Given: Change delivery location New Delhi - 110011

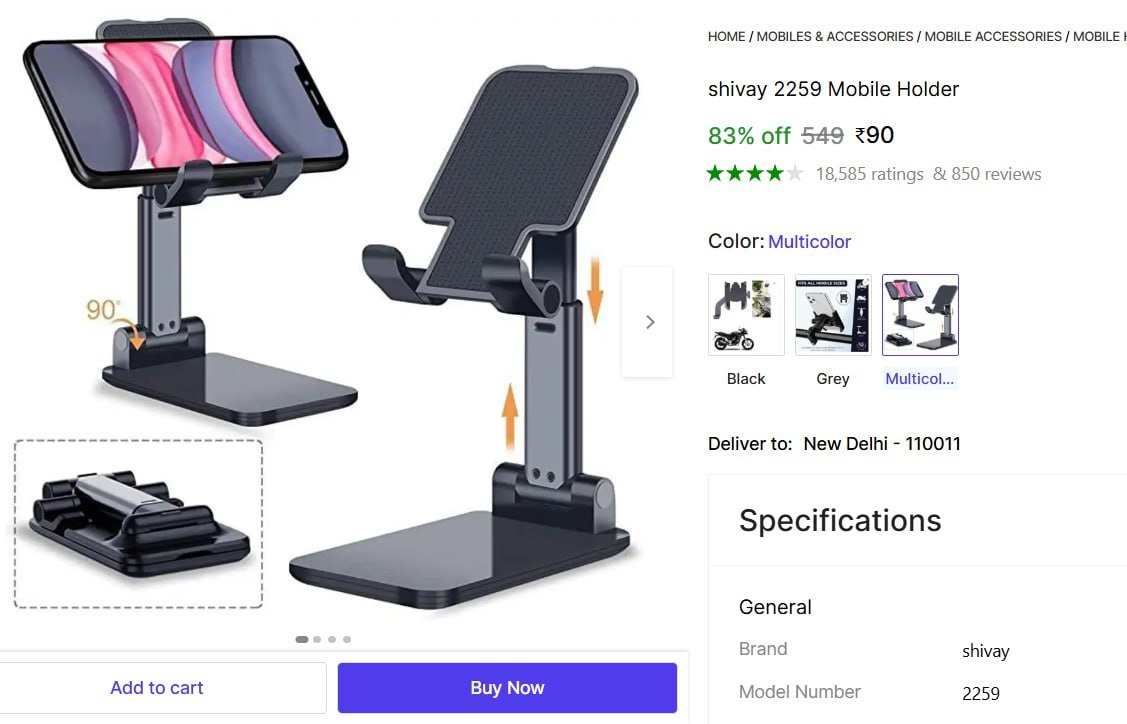Looking at the screenshot, I should coord(882,443).
